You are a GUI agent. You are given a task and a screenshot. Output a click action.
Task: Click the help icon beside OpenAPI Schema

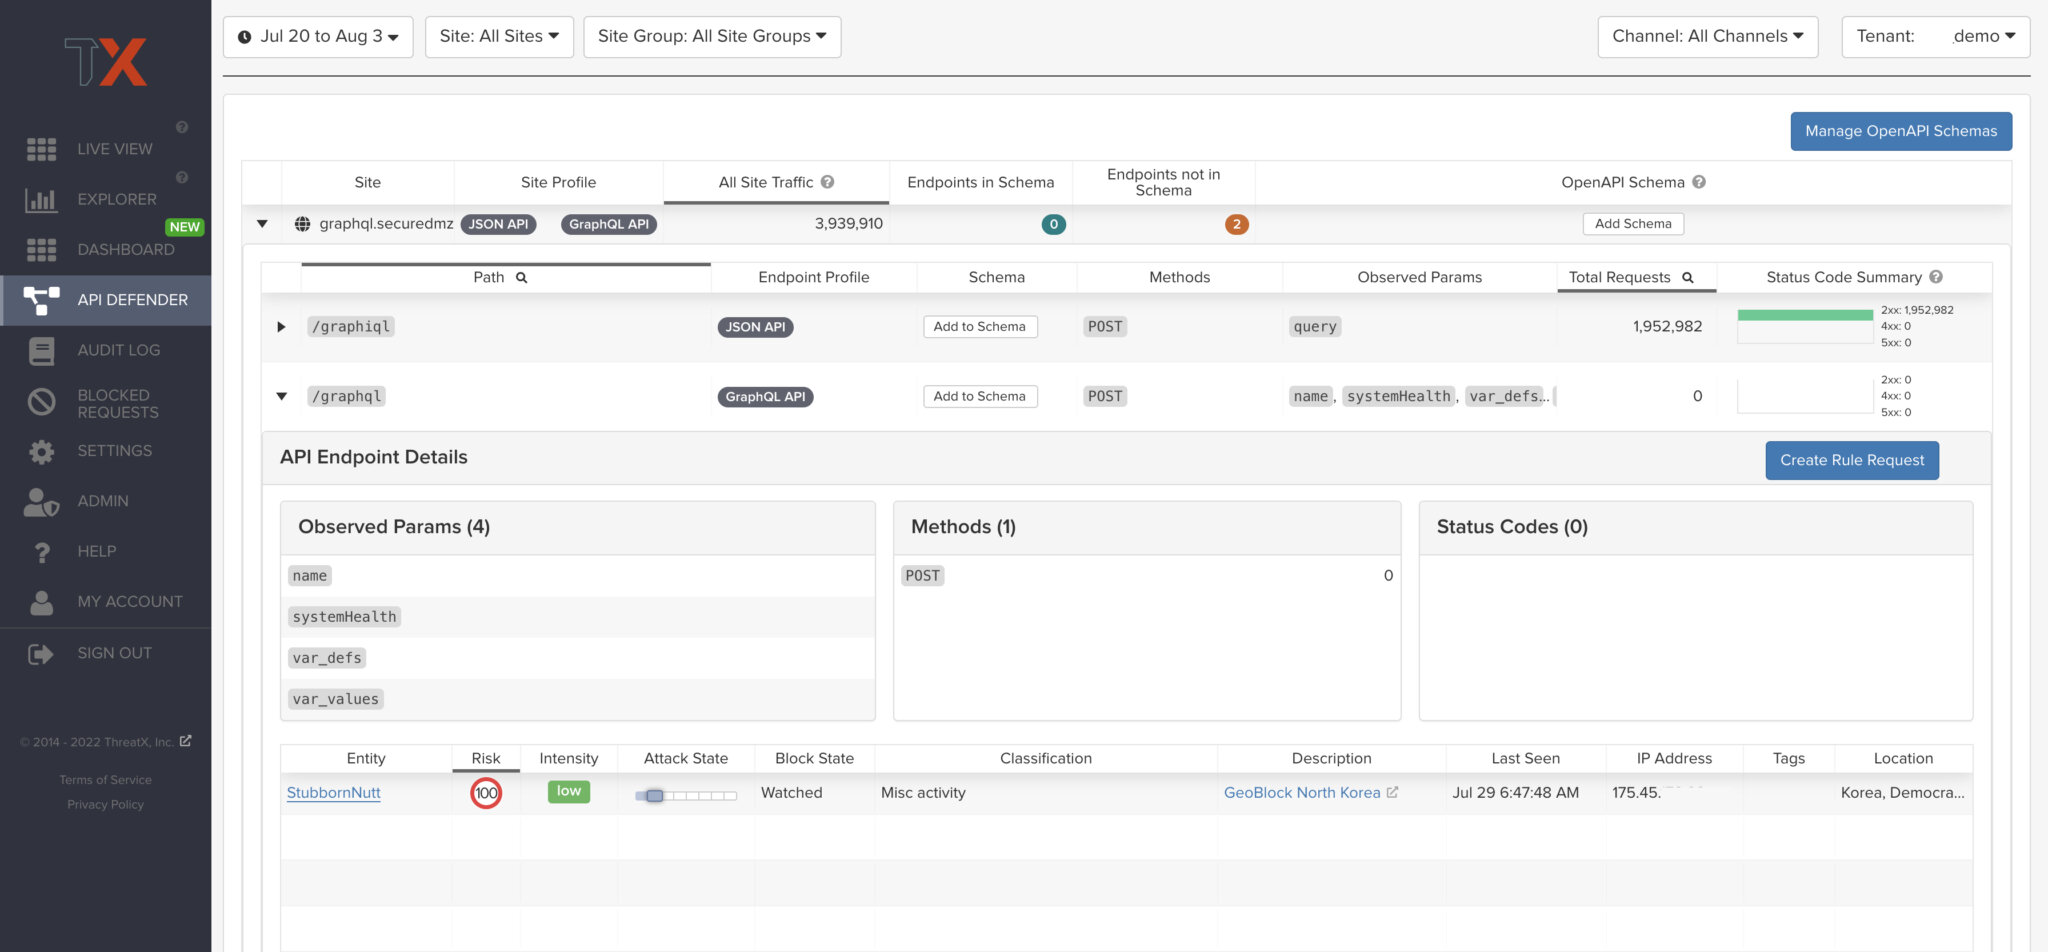coord(1699,181)
